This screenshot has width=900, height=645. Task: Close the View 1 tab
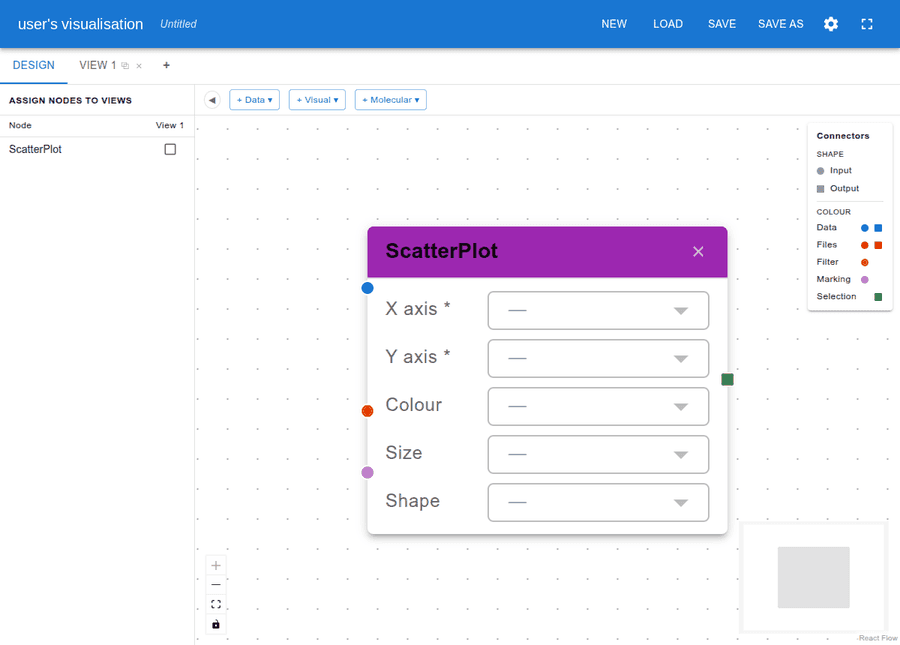[x=139, y=66]
